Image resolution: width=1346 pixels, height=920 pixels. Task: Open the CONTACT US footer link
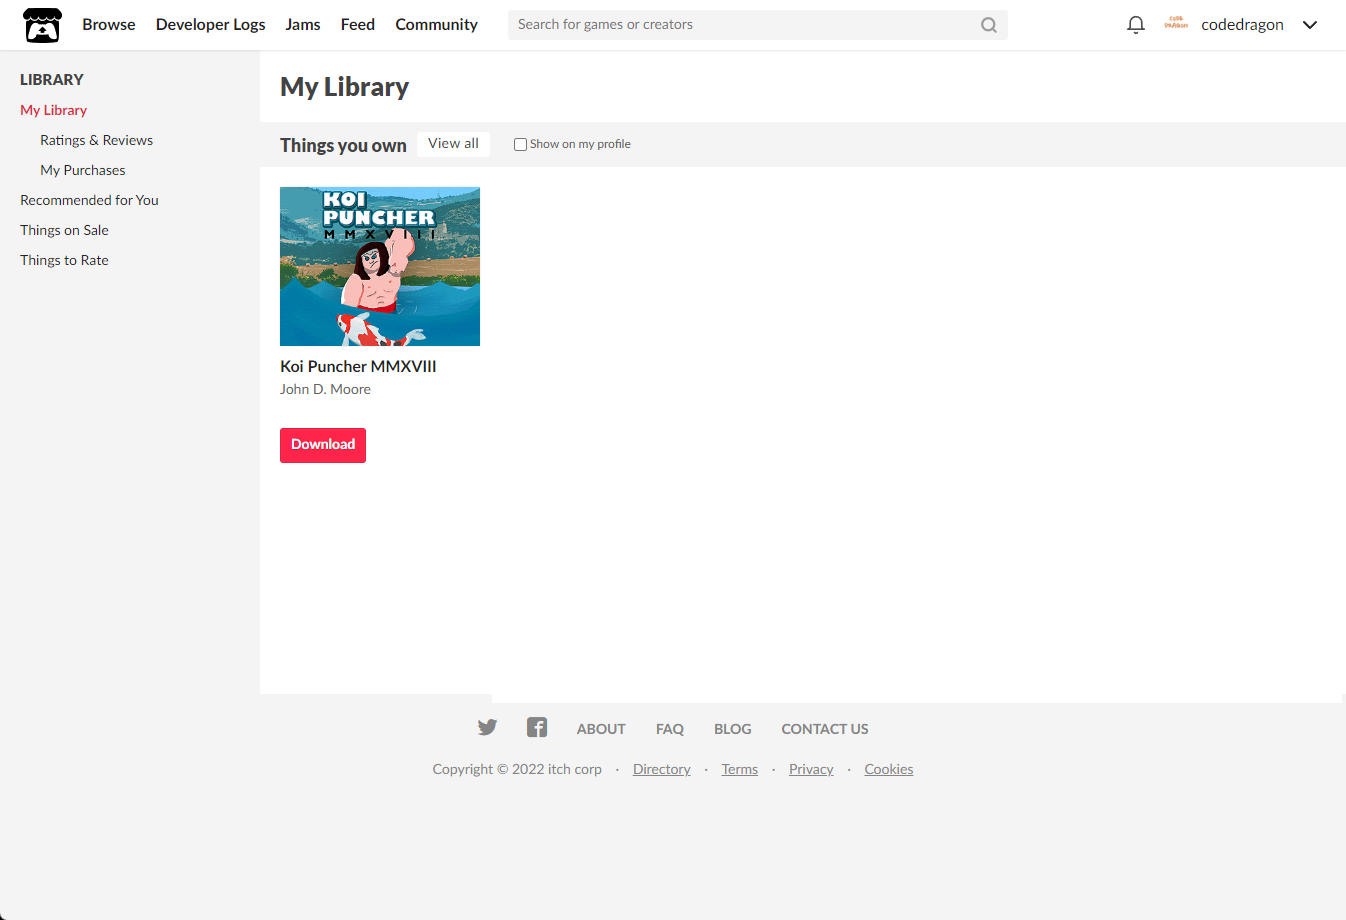tap(825, 729)
